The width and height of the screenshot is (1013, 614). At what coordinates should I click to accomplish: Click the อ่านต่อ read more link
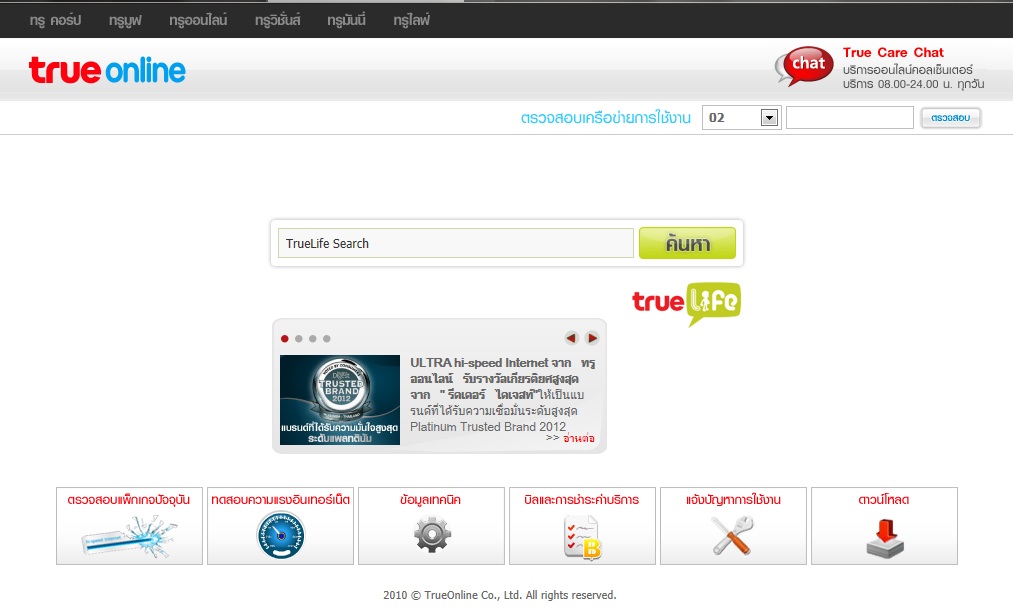point(578,438)
